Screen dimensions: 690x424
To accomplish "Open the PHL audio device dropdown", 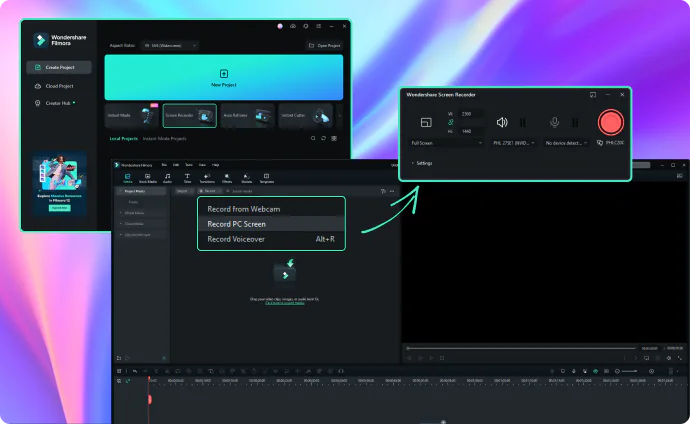I will pyautogui.click(x=514, y=143).
